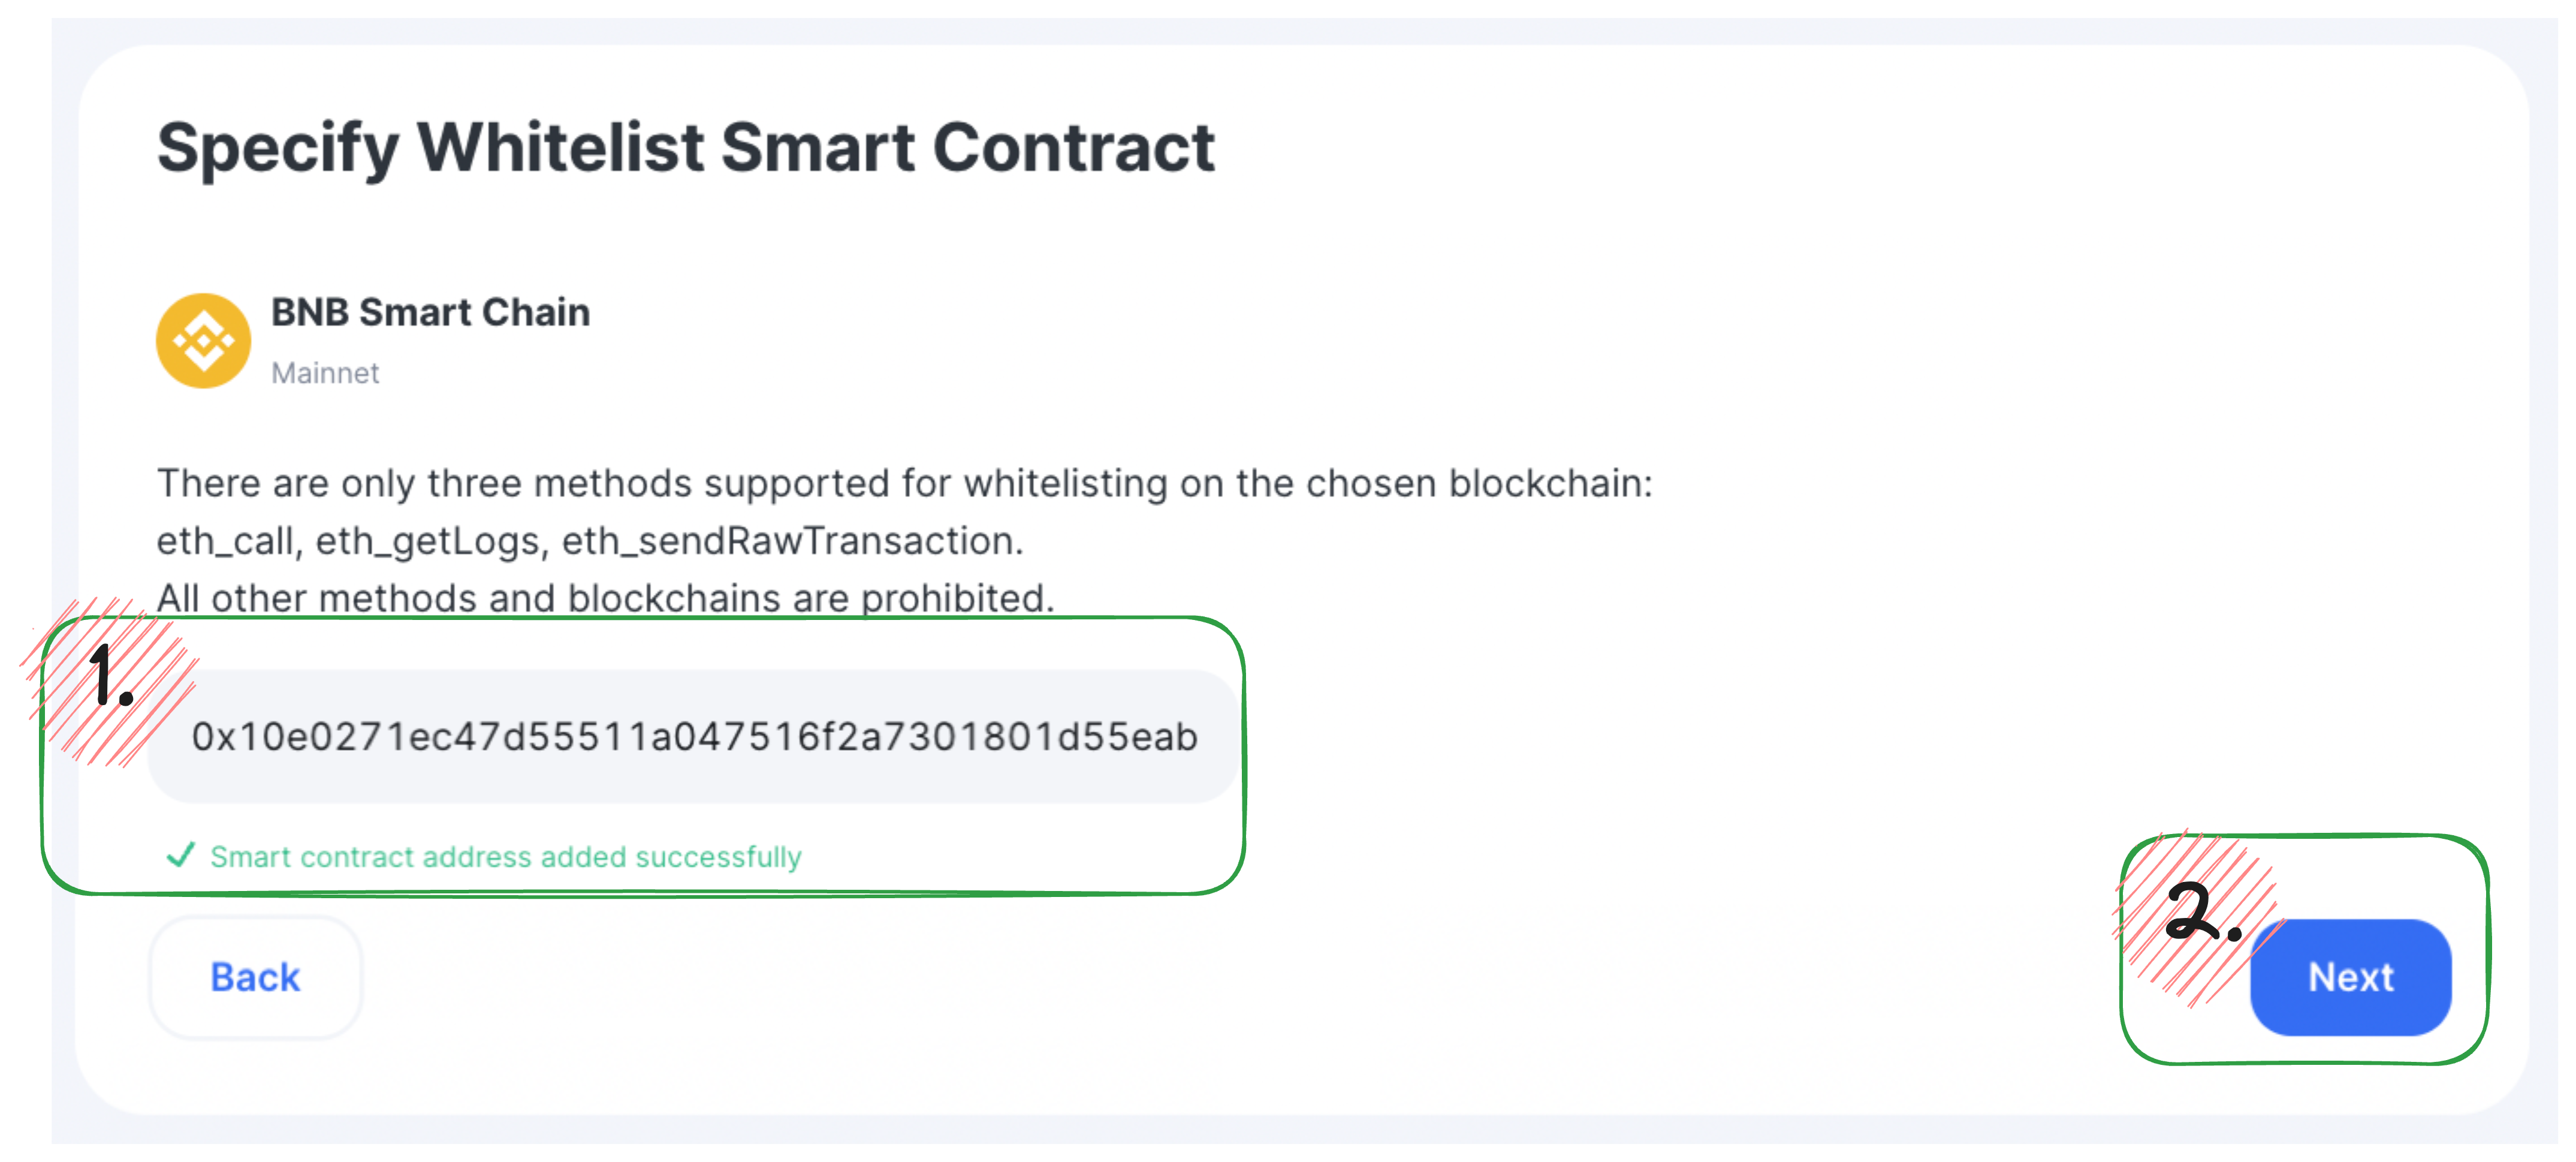
Task: Click 'Smart contract address added successfully' message
Action: point(506,857)
